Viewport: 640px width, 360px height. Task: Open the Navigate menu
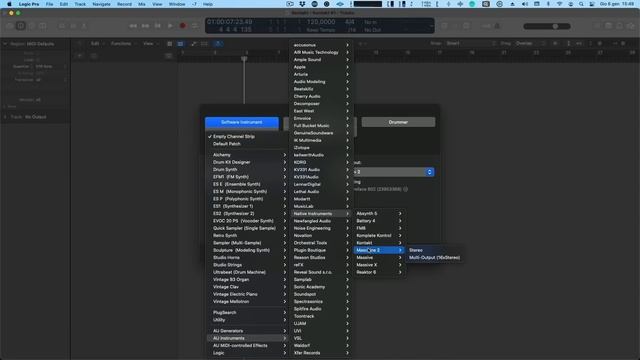(101, 4)
